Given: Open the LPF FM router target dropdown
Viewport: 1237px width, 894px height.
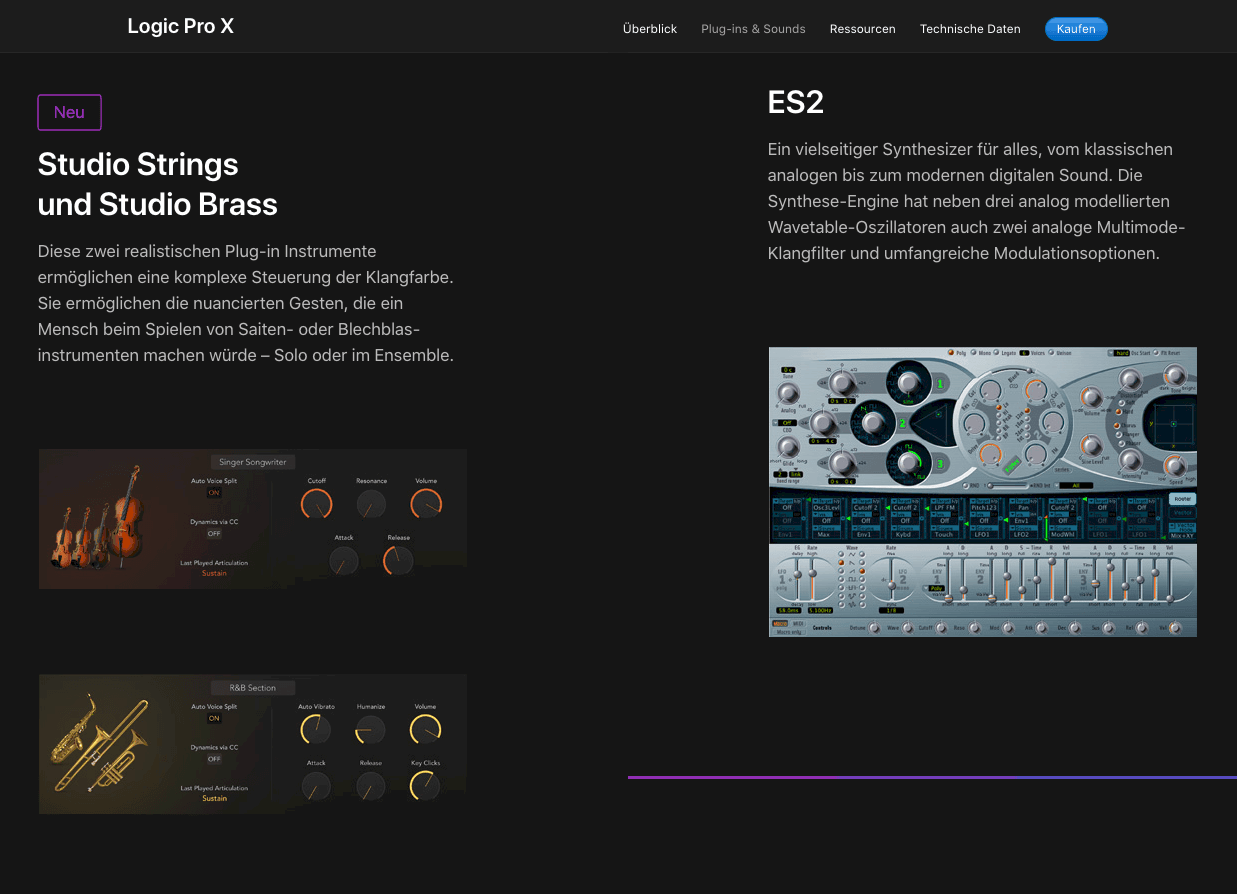Looking at the screenshot, I should click(x=945, y=507).
